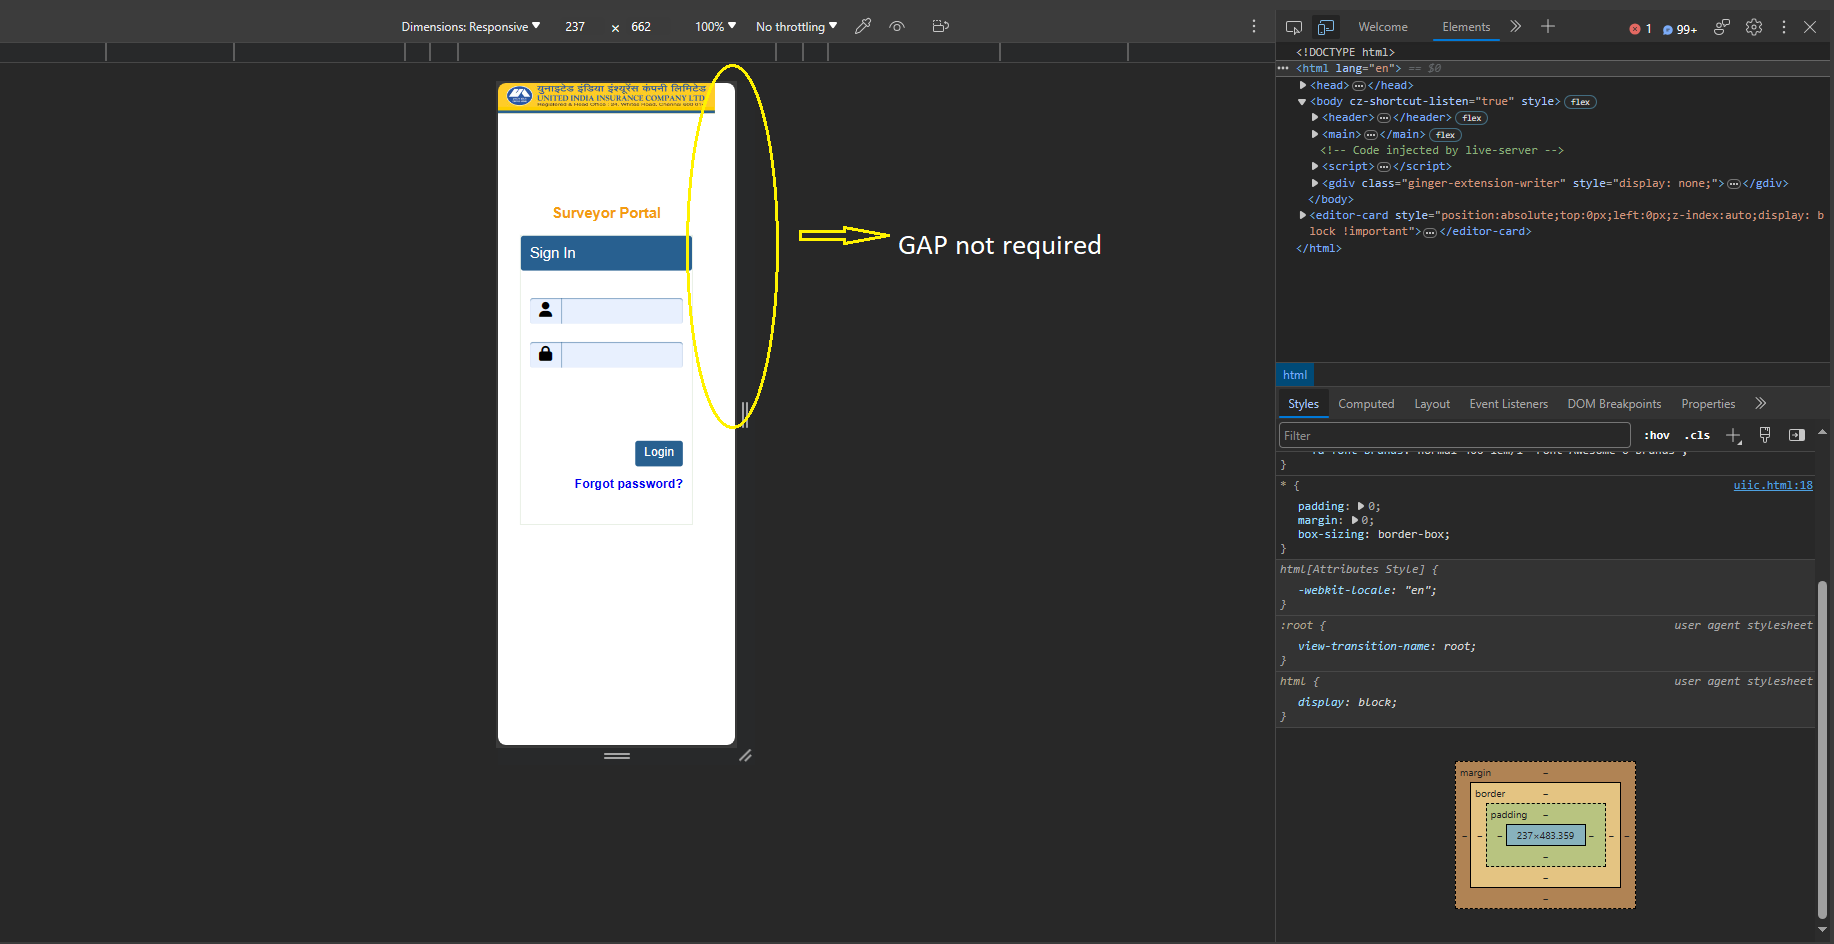Expand the gdiv ginger-extension-writer node
The width and height of the screenshot is (1834, 944).
coord(1315,183)
